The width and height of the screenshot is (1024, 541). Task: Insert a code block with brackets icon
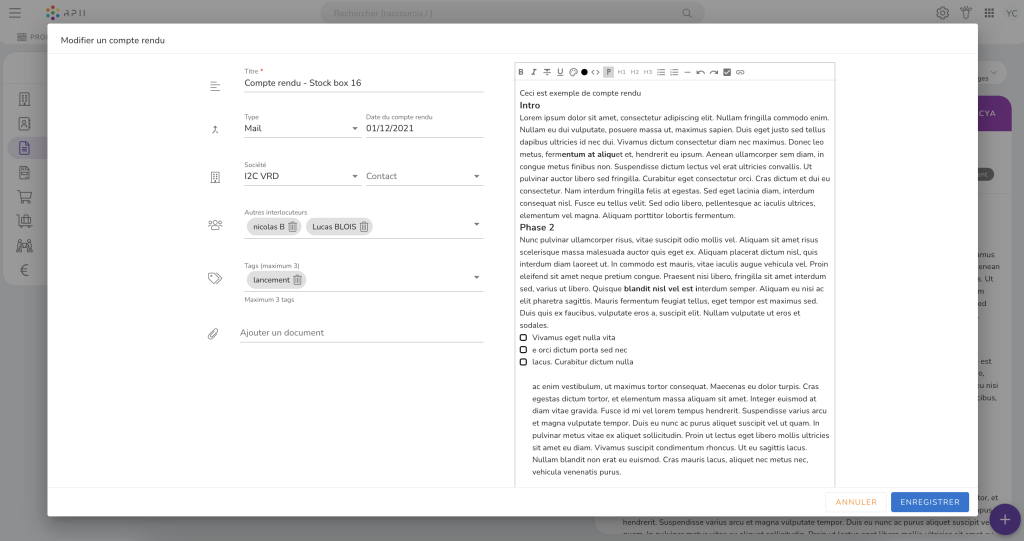pyautogui.click(x=596, y=72)
